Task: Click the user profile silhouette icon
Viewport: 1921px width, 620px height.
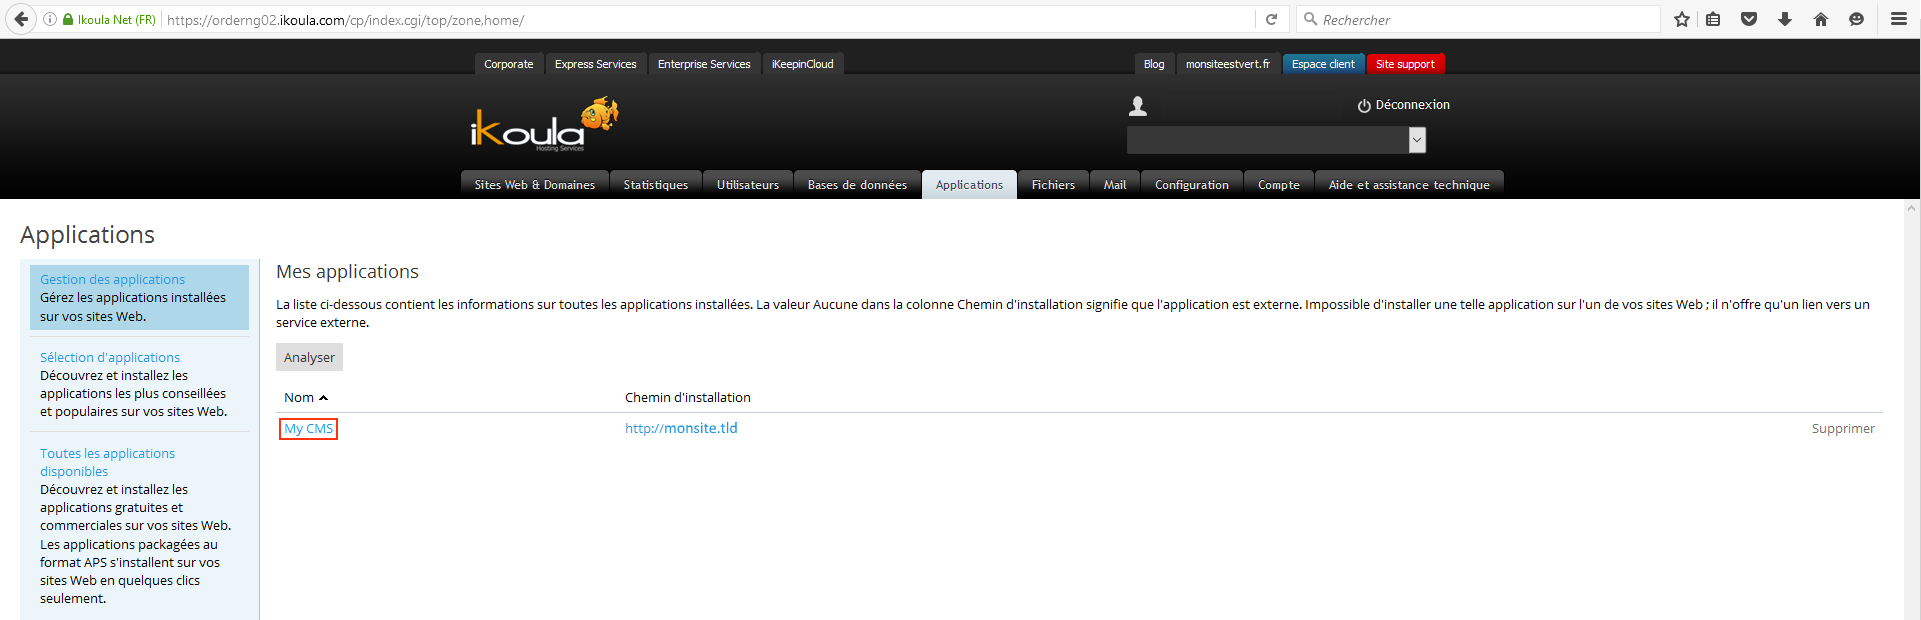Action: (1138, 106)
